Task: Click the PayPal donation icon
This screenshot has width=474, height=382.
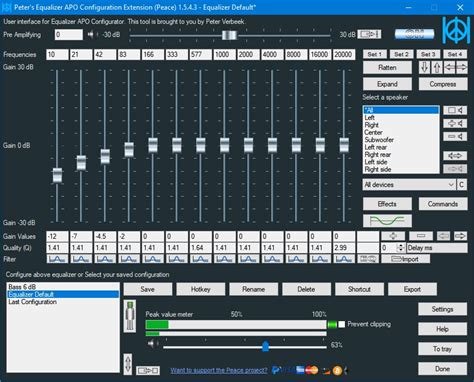Action: click(276, 370)
